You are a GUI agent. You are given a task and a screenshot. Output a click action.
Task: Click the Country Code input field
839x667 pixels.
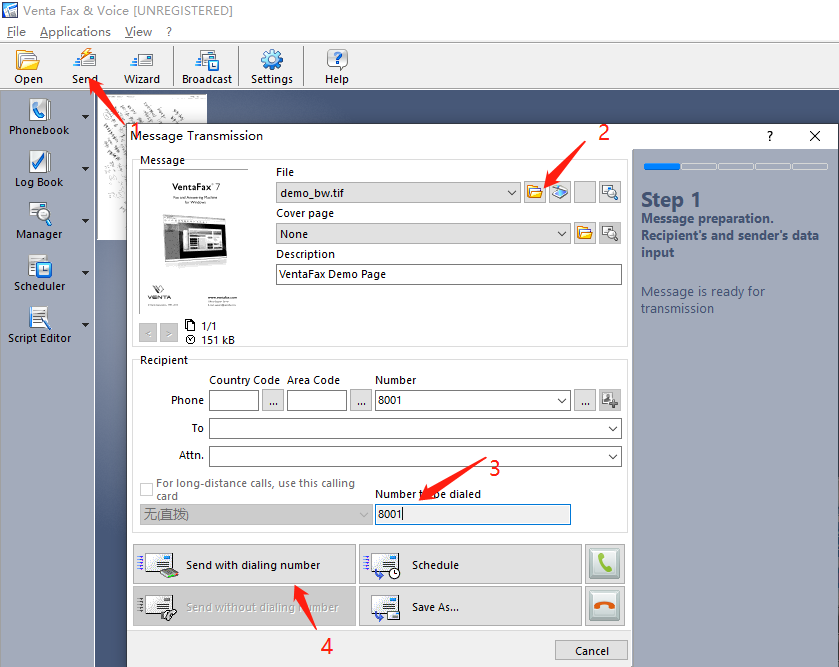[x=234, y=401]
